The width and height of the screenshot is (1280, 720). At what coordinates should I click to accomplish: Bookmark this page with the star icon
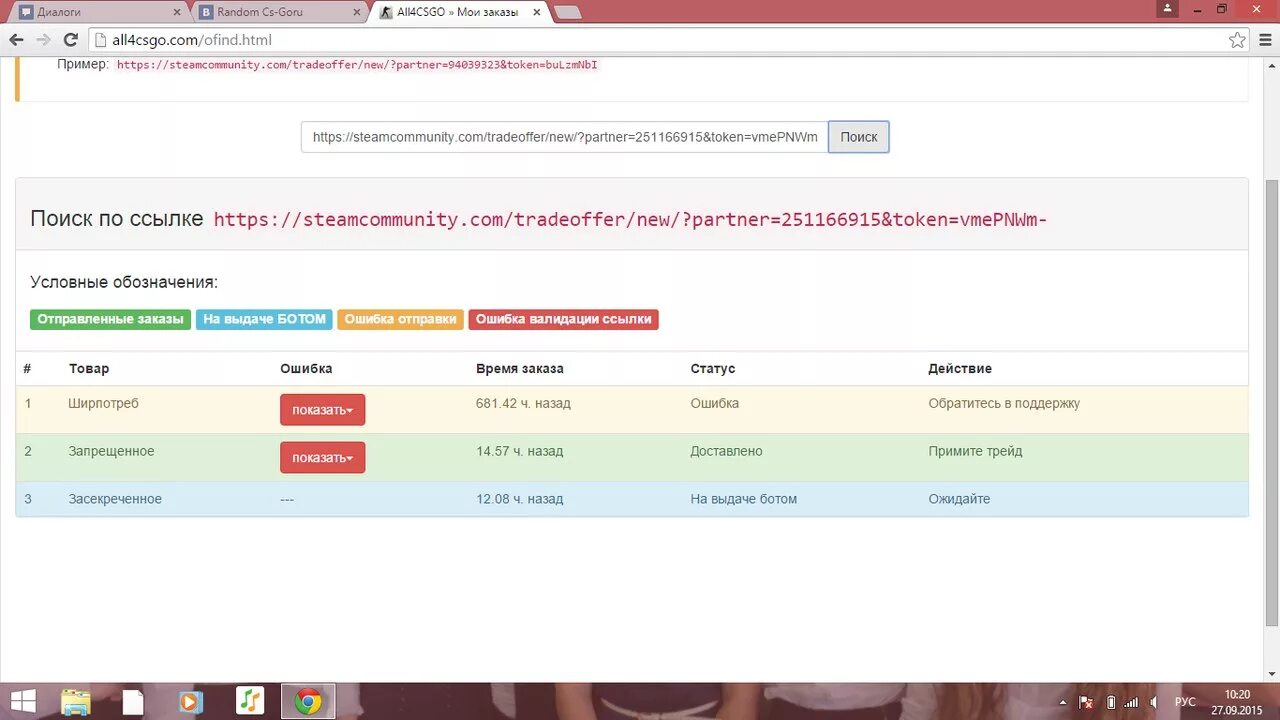(1237, 40)
